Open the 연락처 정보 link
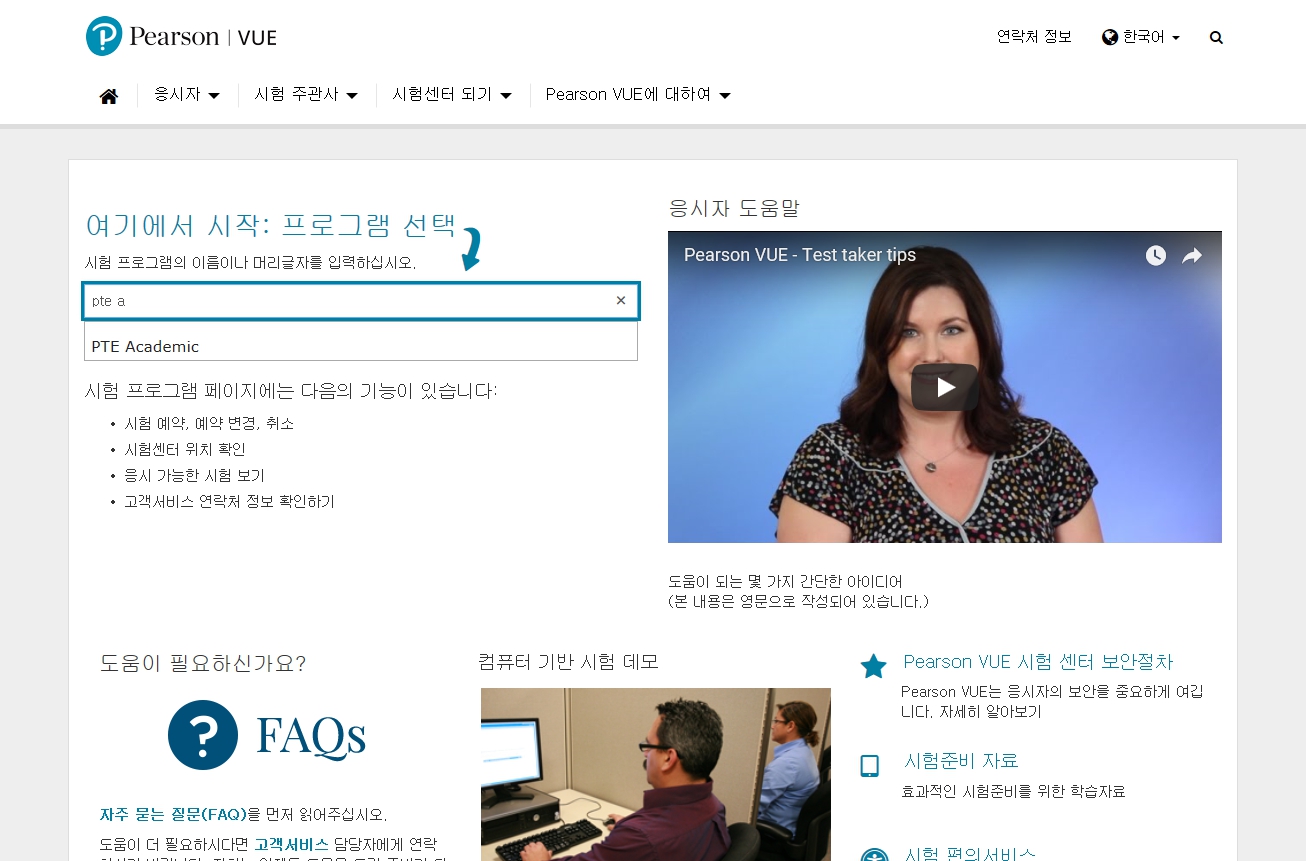 click(x=1034, y=37)
